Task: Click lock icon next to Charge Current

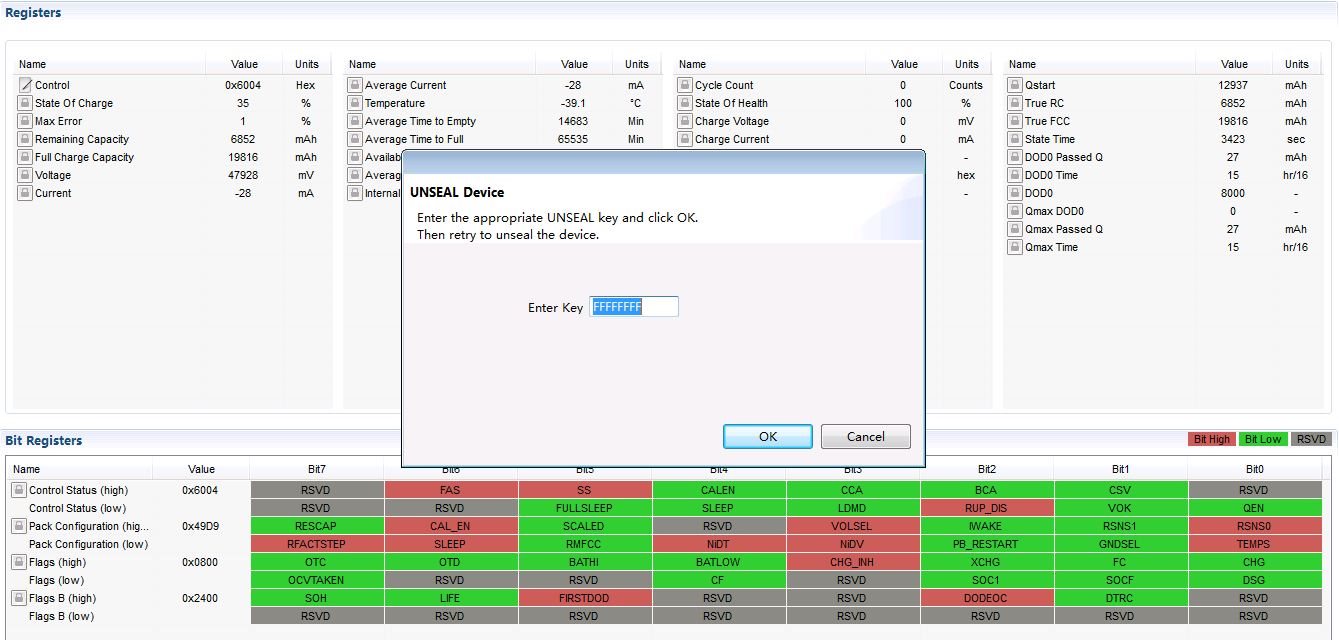Action: [685, 139]
